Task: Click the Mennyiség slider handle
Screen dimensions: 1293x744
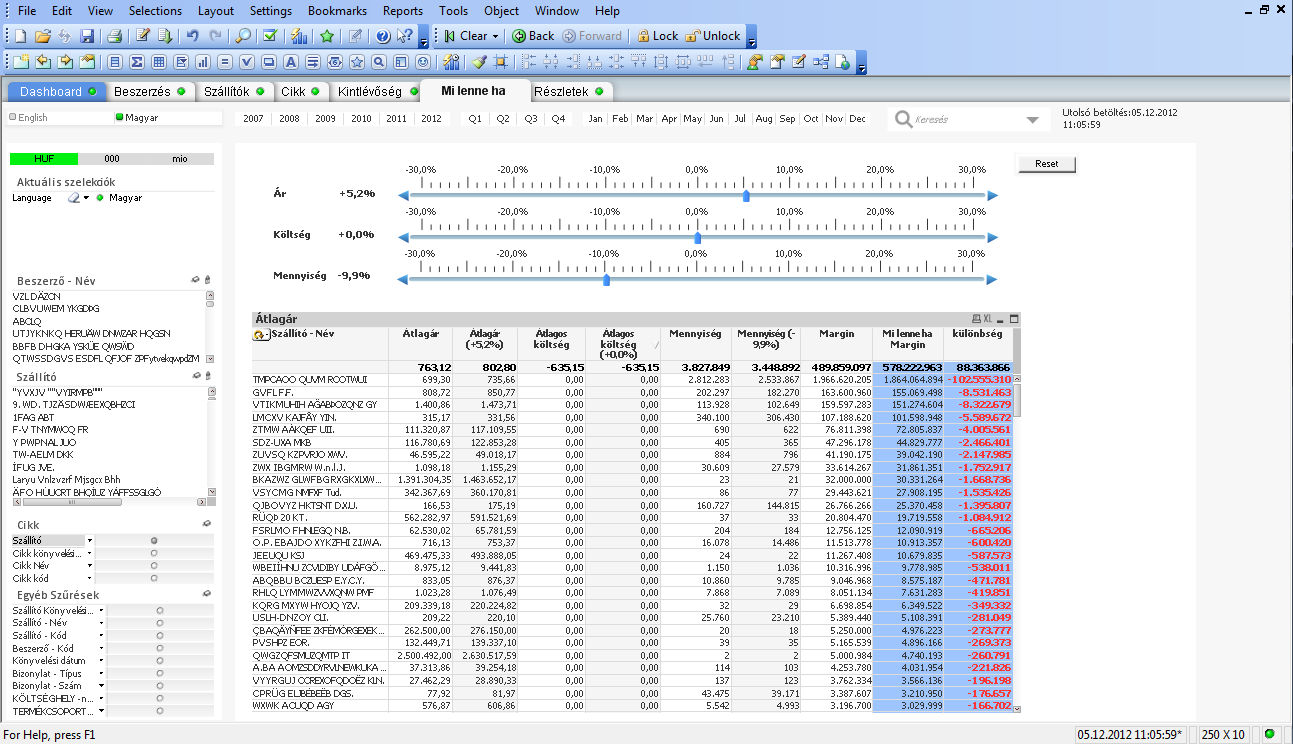Action: pos(606,280)
